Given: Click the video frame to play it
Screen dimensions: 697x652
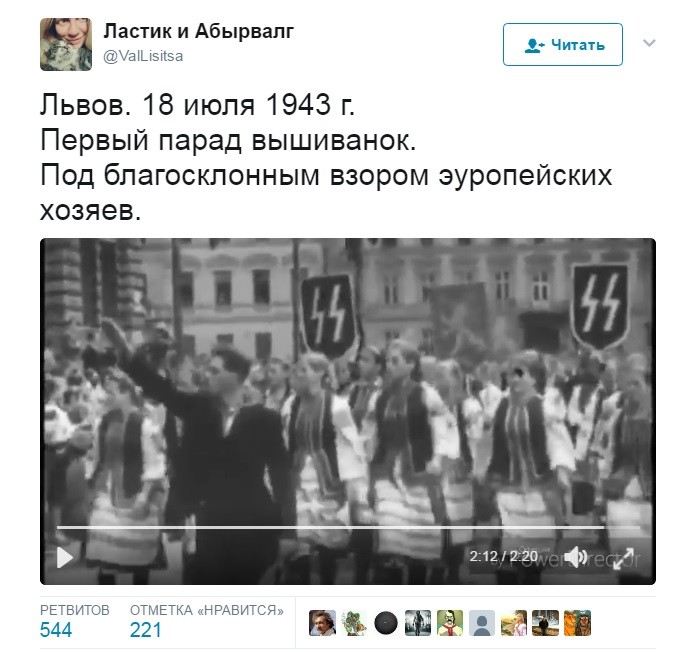Looking at the screenshot, I should pos(348,382).
